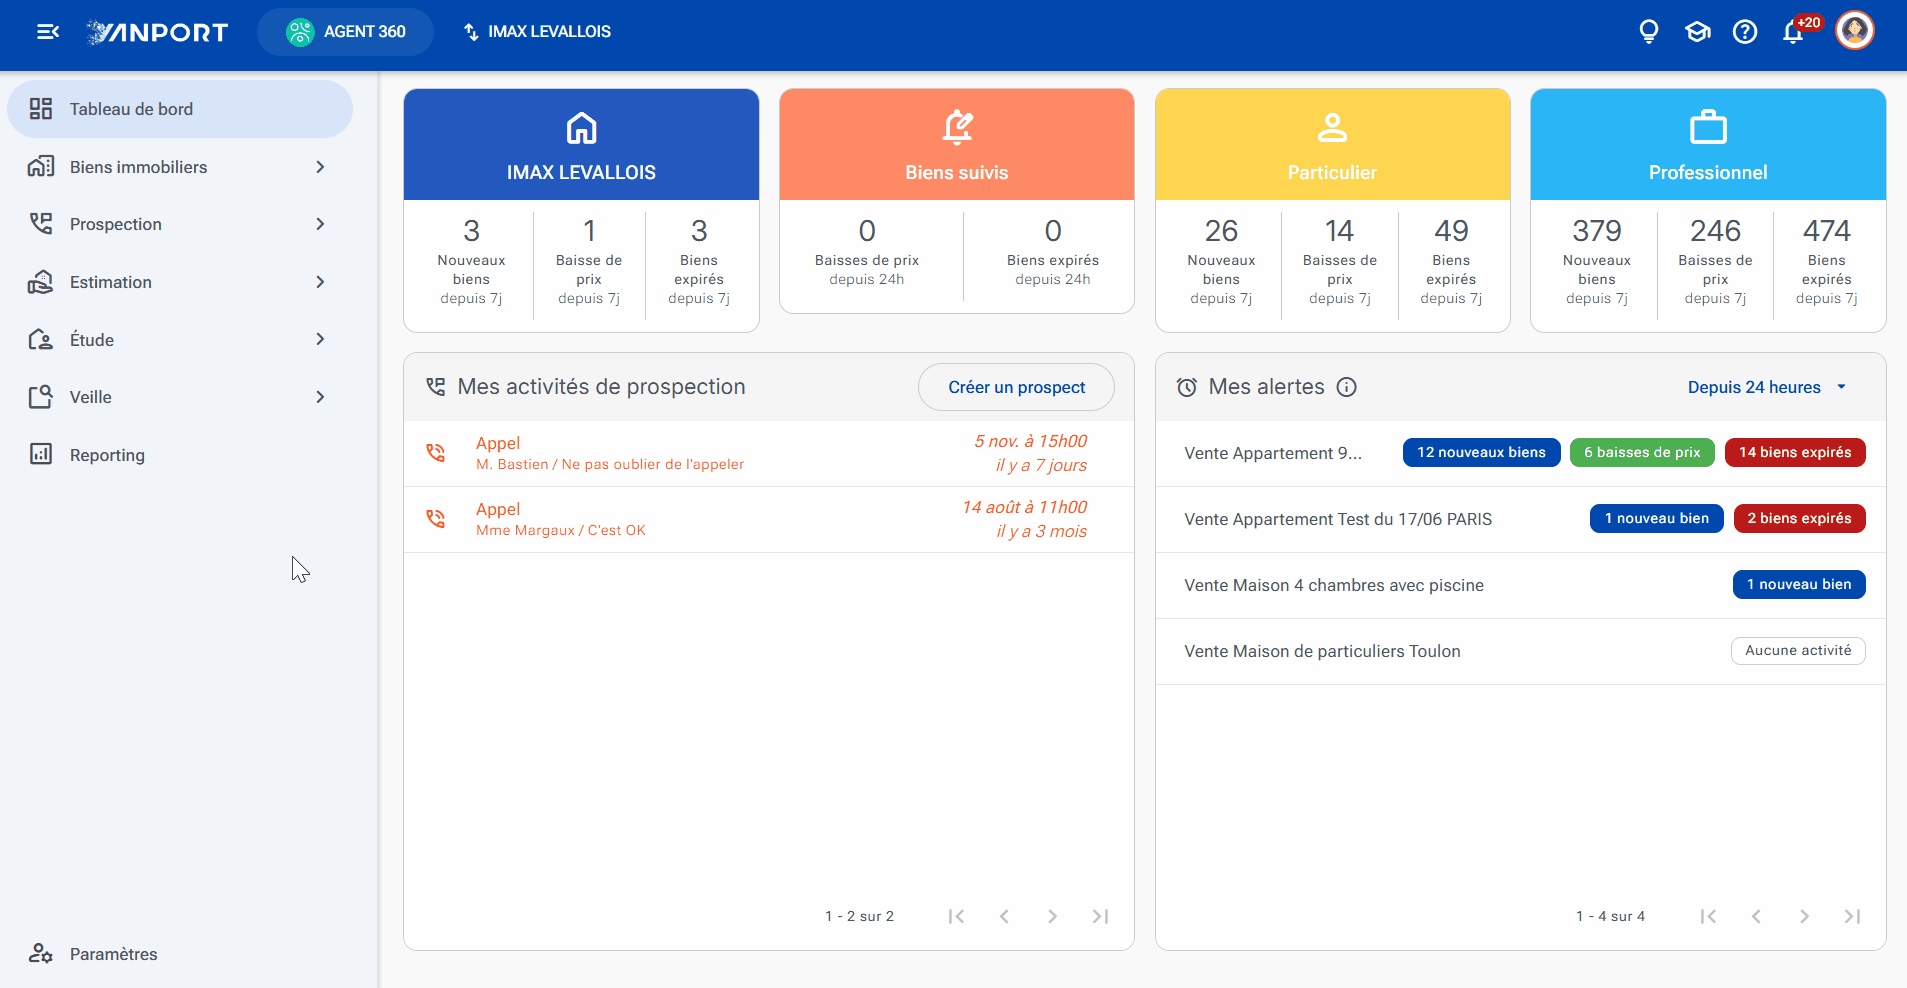Open Paramètres settings
The height and width of the screenshot is (988, 1907).
tap(180, 954)
